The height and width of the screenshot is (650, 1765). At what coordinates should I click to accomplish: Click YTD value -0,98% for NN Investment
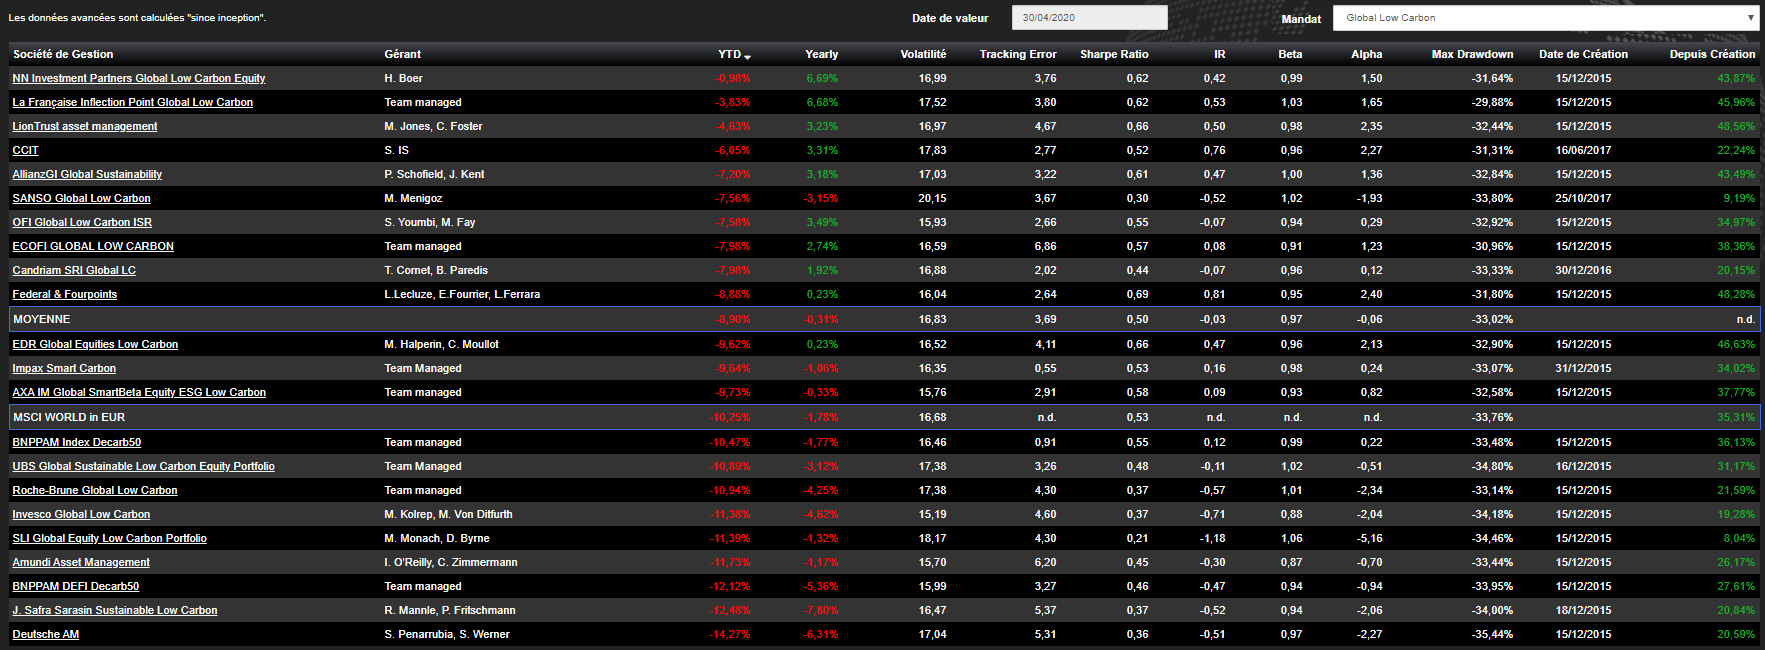[733, 78]
